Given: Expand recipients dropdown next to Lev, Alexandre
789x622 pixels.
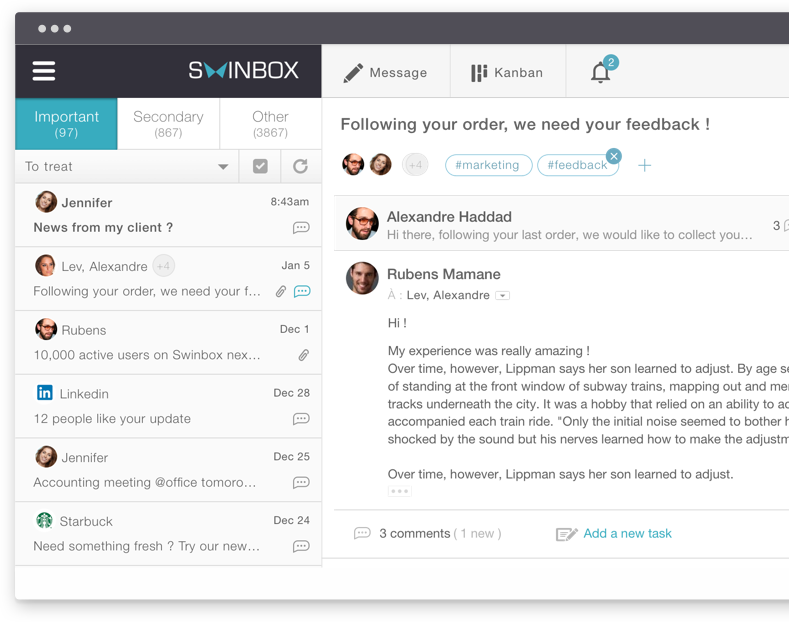Looking at the screenshot, I should 502,295.
